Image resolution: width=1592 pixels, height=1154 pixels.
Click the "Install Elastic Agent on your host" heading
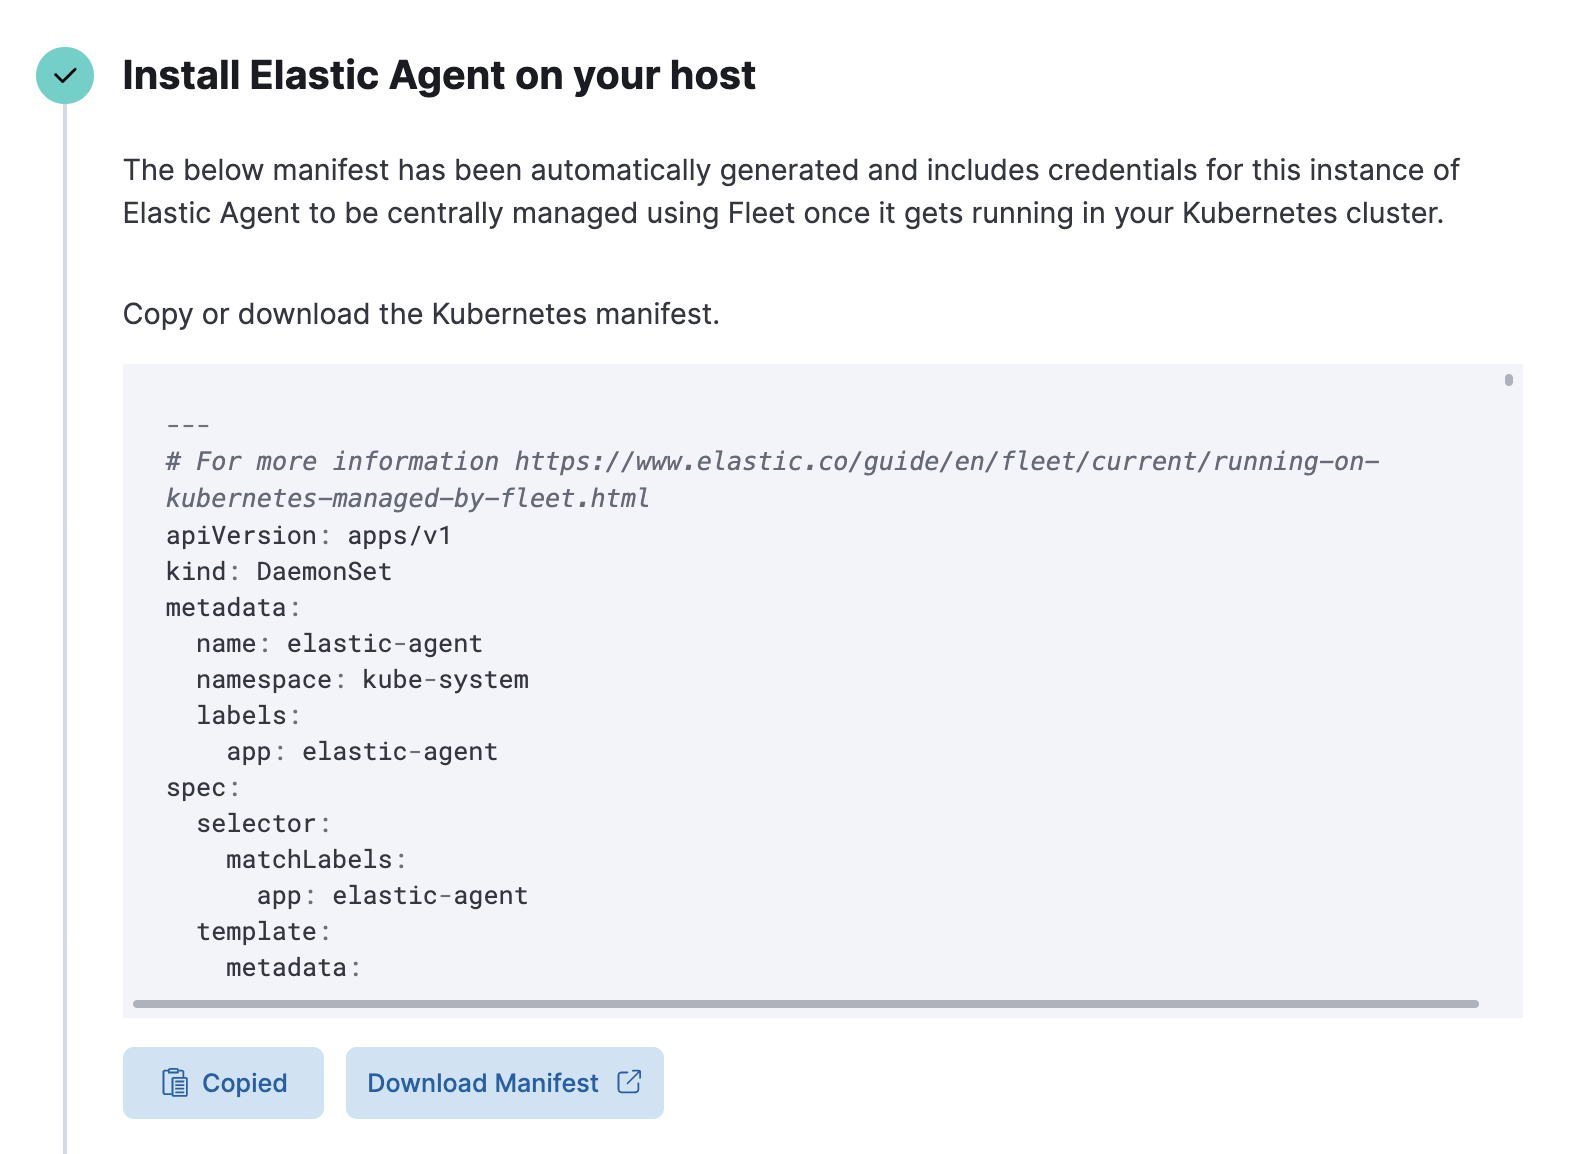[x=439, y=76]
